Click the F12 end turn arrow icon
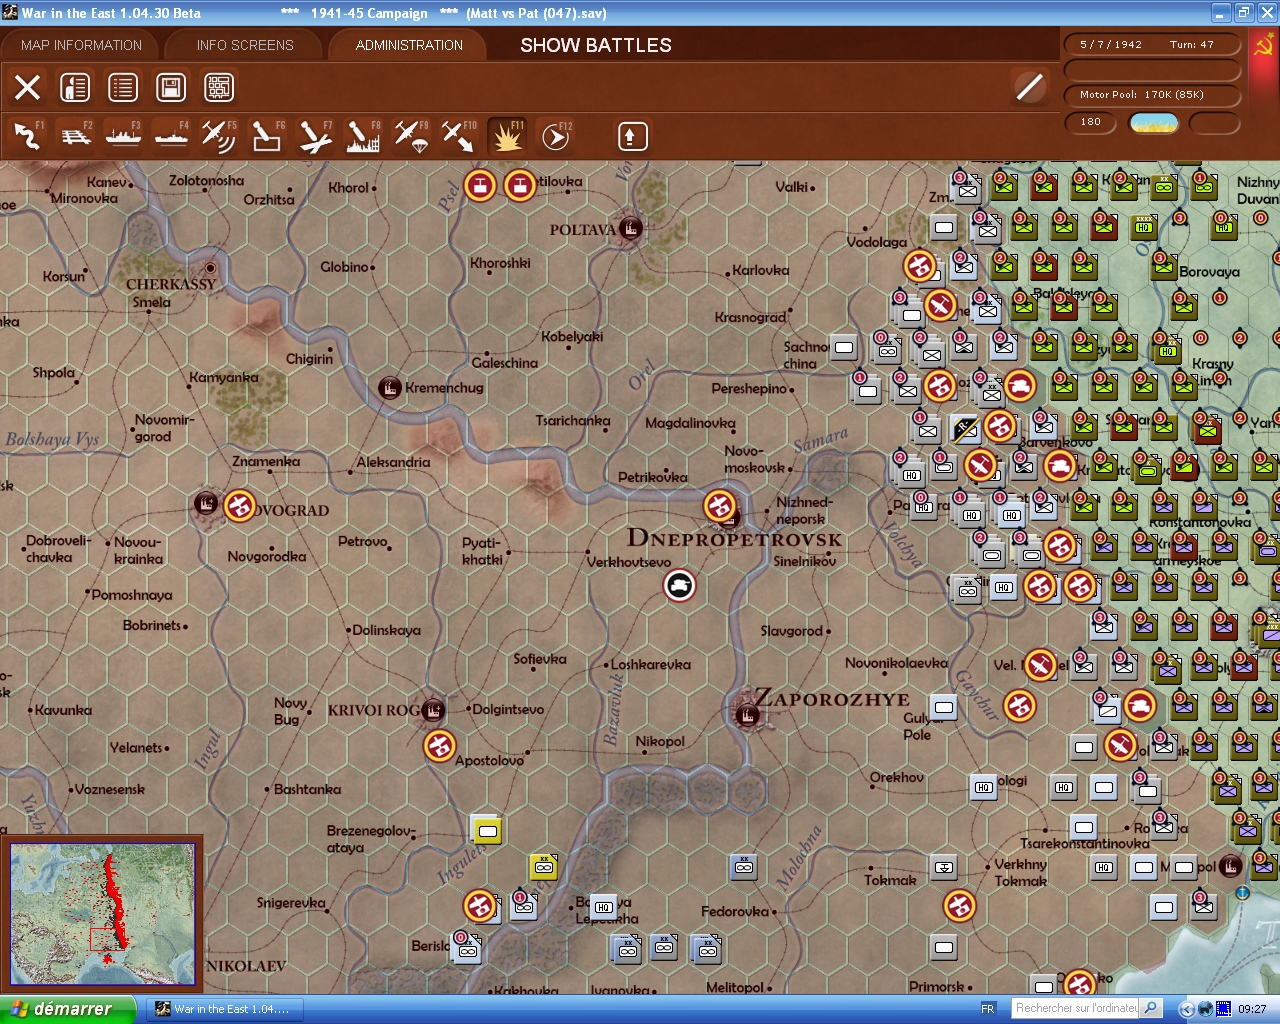This screenshot has height=1024, width=1280. tap(555, 136)
